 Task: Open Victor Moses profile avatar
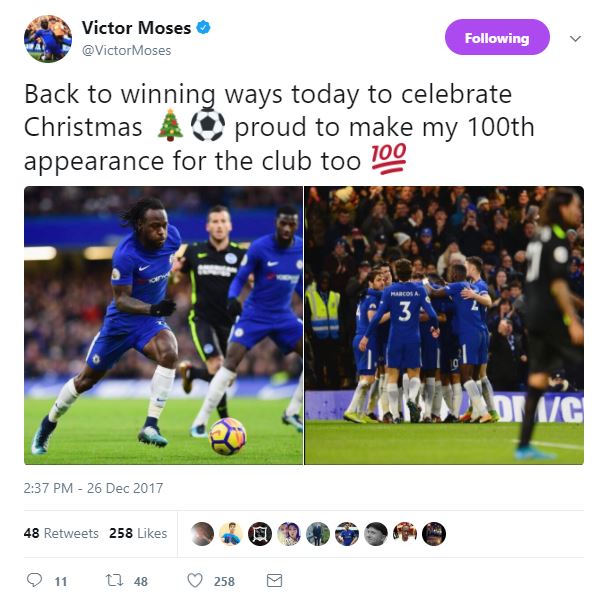pyautogui.click(x=47, y=39)
